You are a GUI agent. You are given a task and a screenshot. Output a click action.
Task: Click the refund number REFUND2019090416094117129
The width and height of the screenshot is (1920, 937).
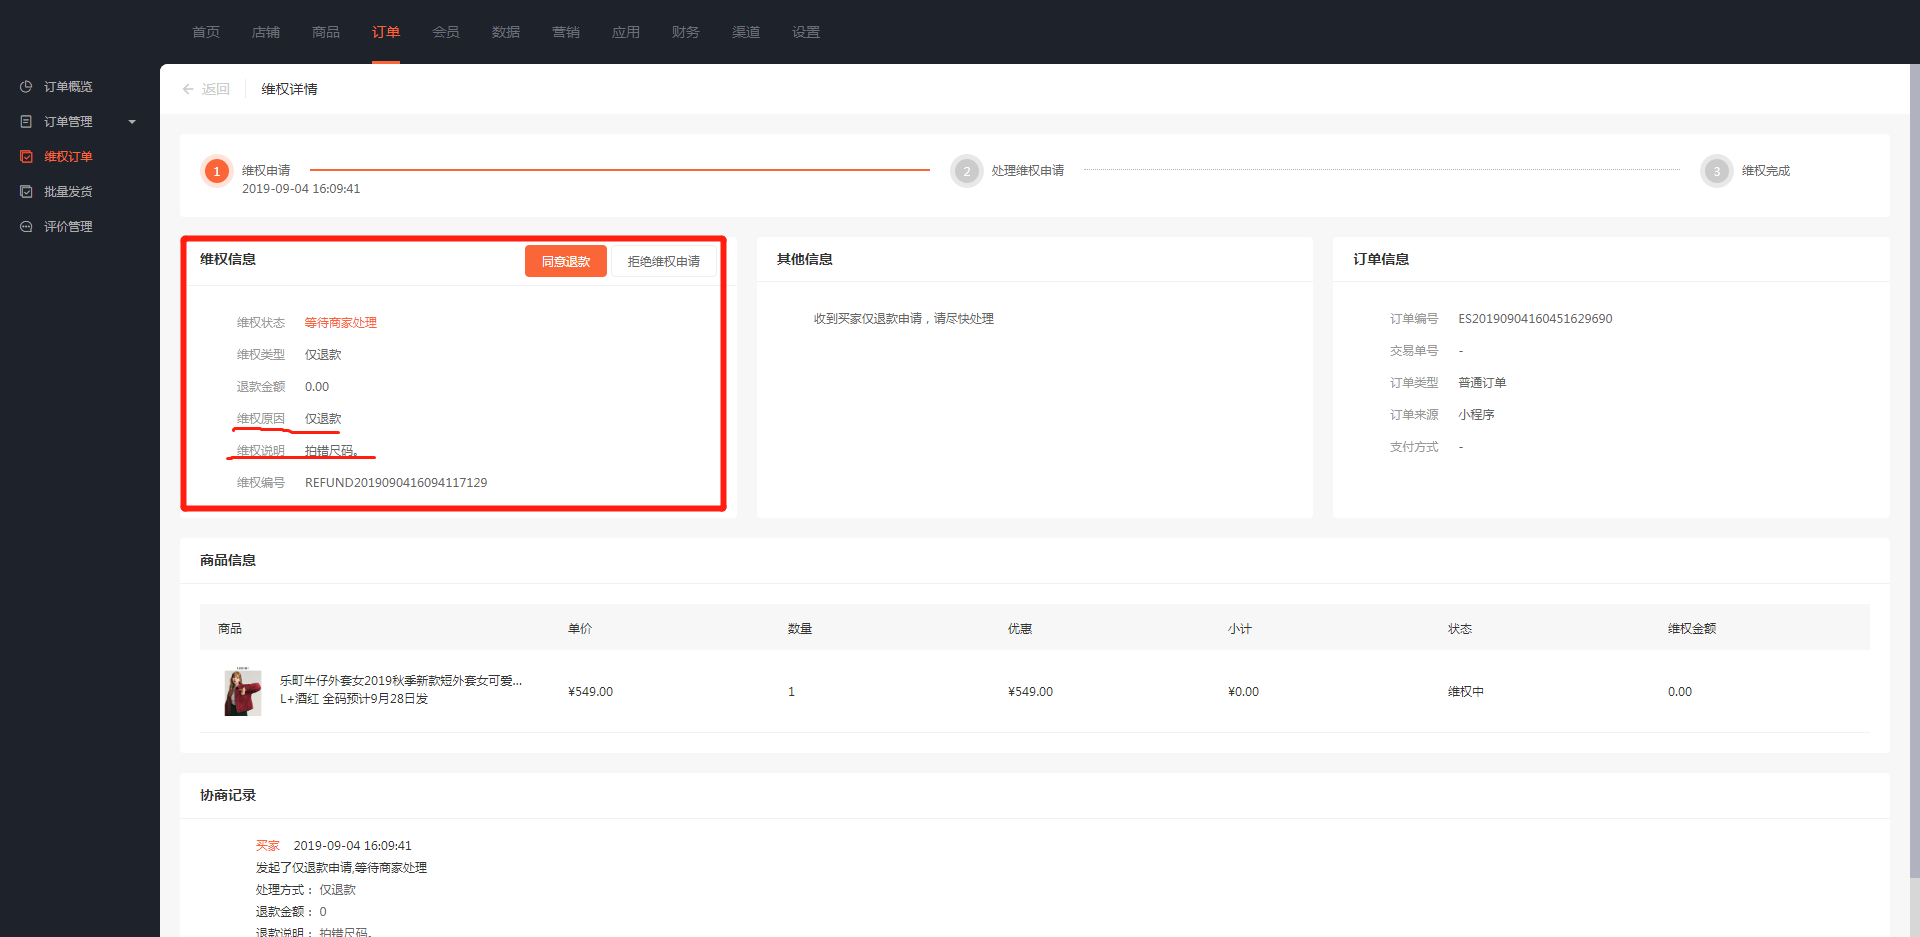pyautogui.click(x=396, y=483)
